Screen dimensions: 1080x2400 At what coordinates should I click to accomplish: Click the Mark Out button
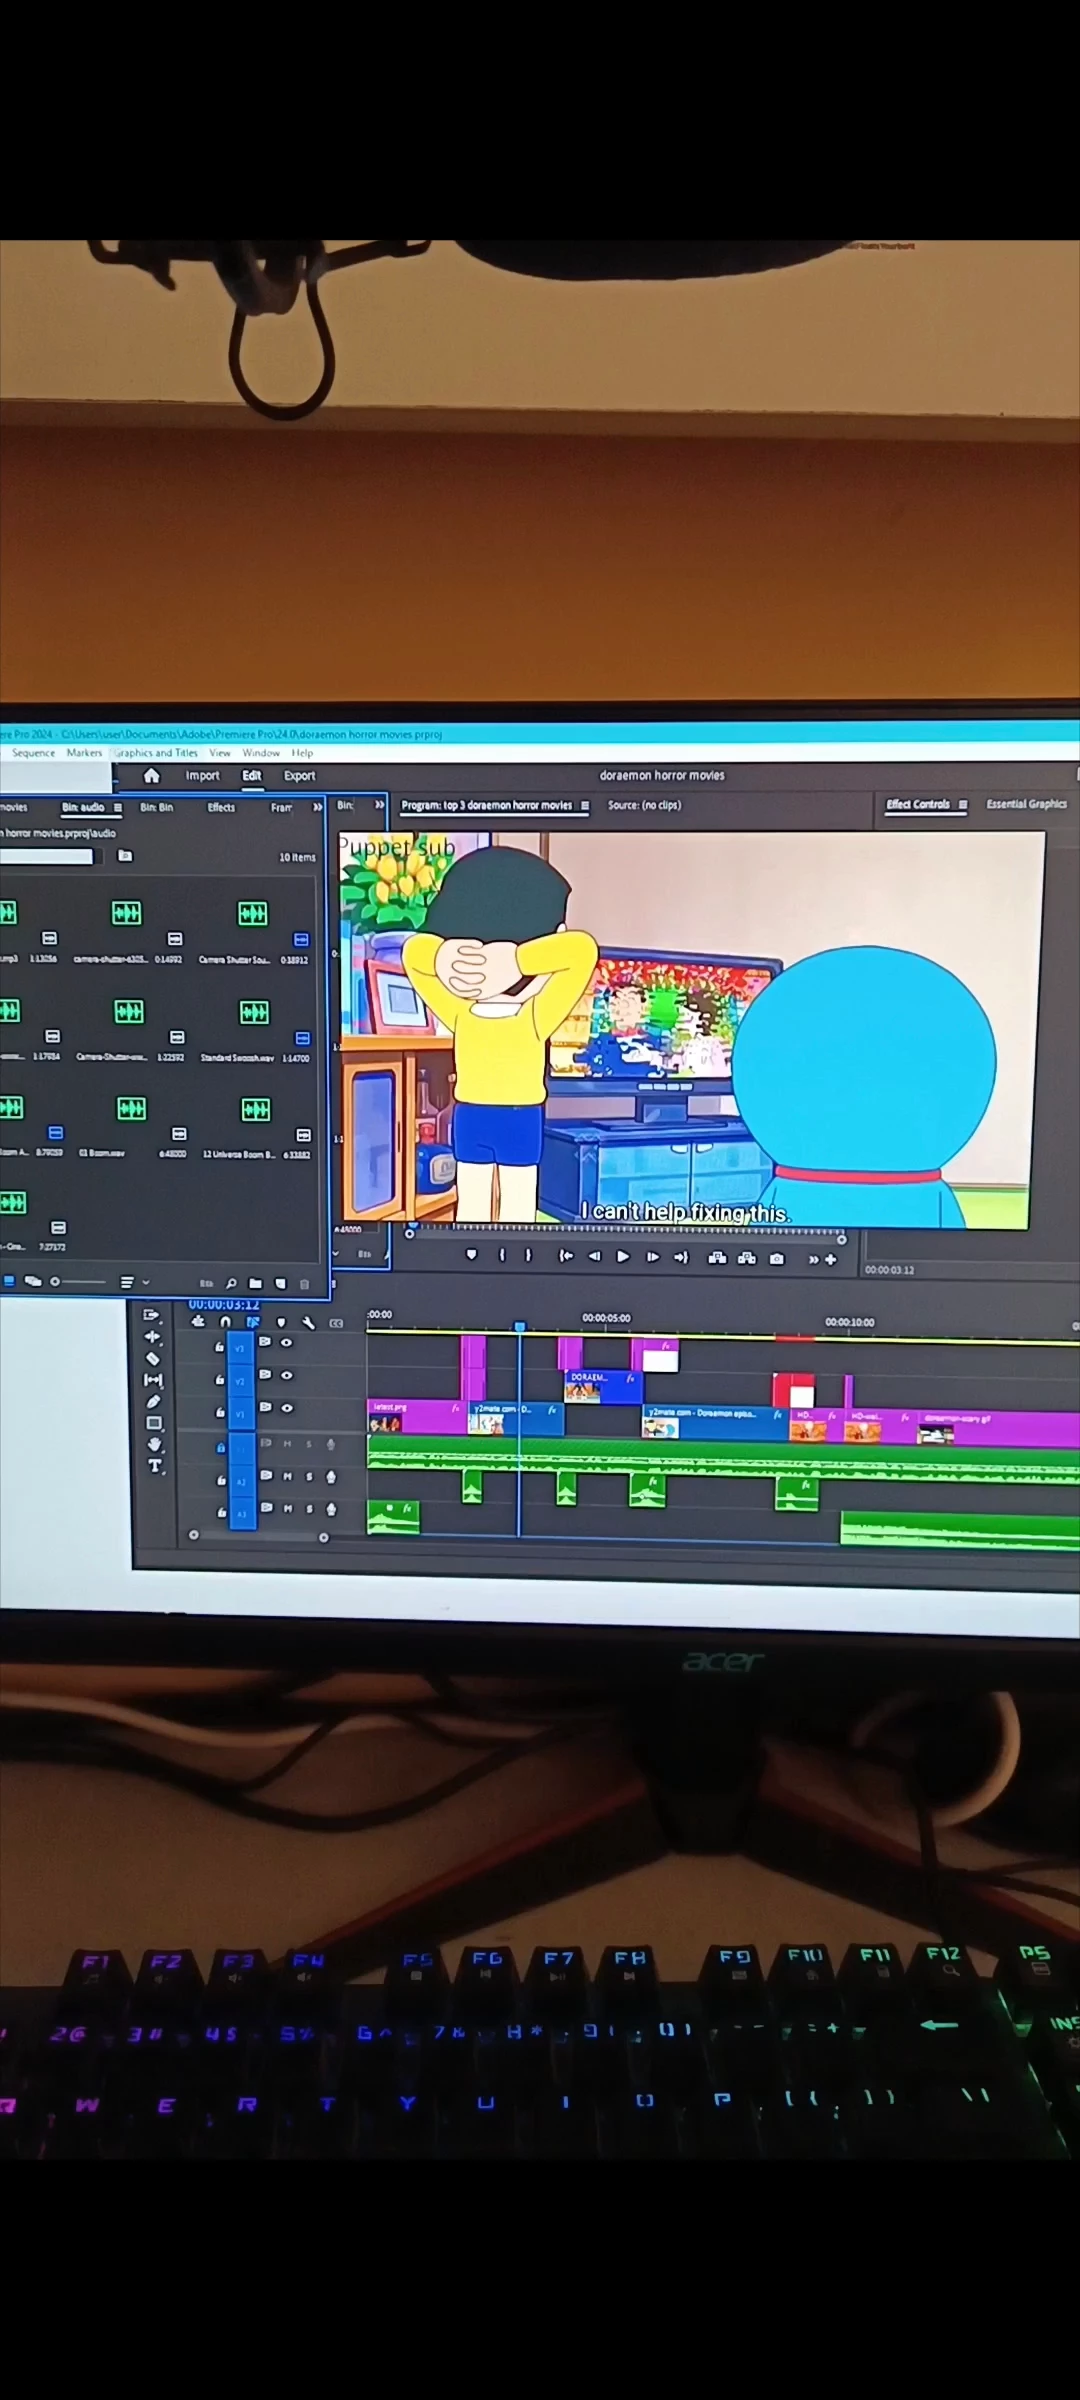click(x=529, y=1255)
